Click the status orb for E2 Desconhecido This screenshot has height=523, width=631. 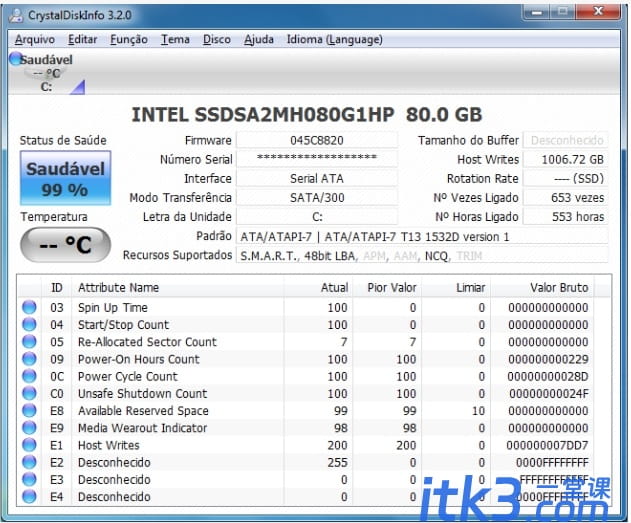coord(29,462)
